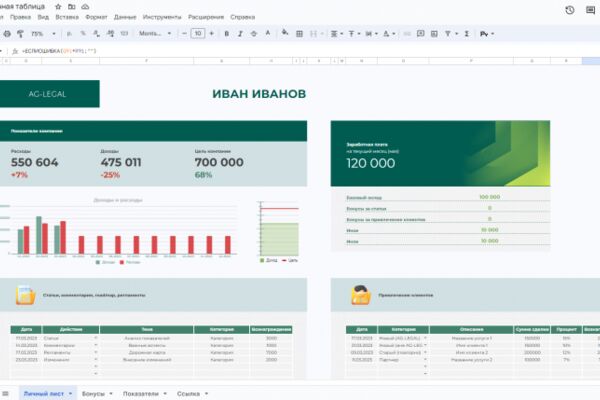Open the Показатели tab arrow menu
This screenshot has height=400, width=600.
click(x=165, y=393)
